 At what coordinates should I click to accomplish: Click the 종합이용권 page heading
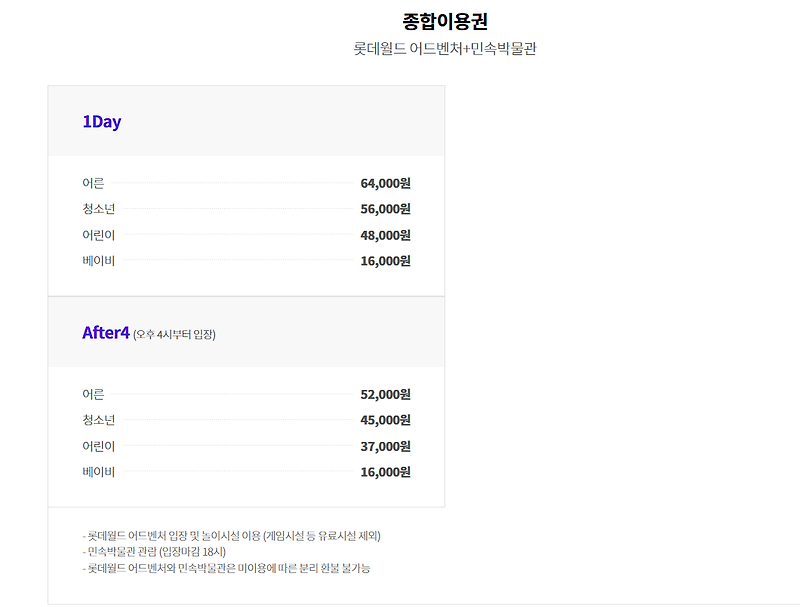click(445, 21)
